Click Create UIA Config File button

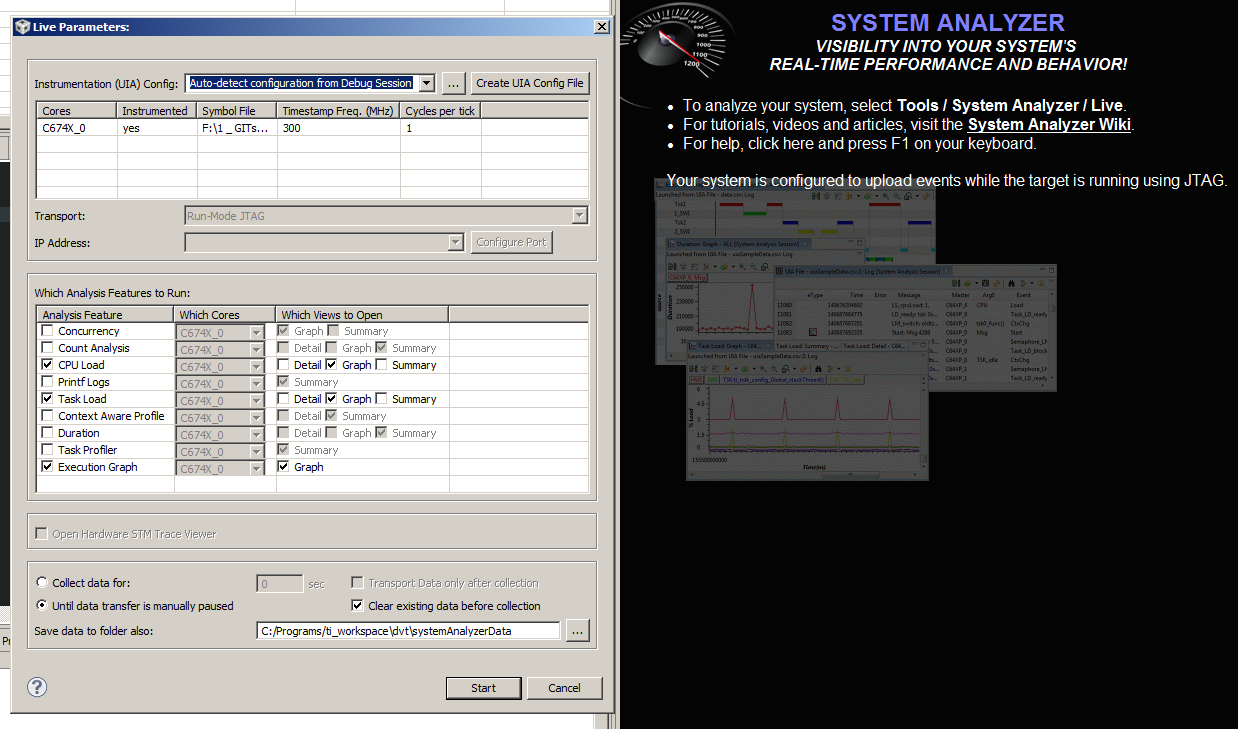pos(530,83)
